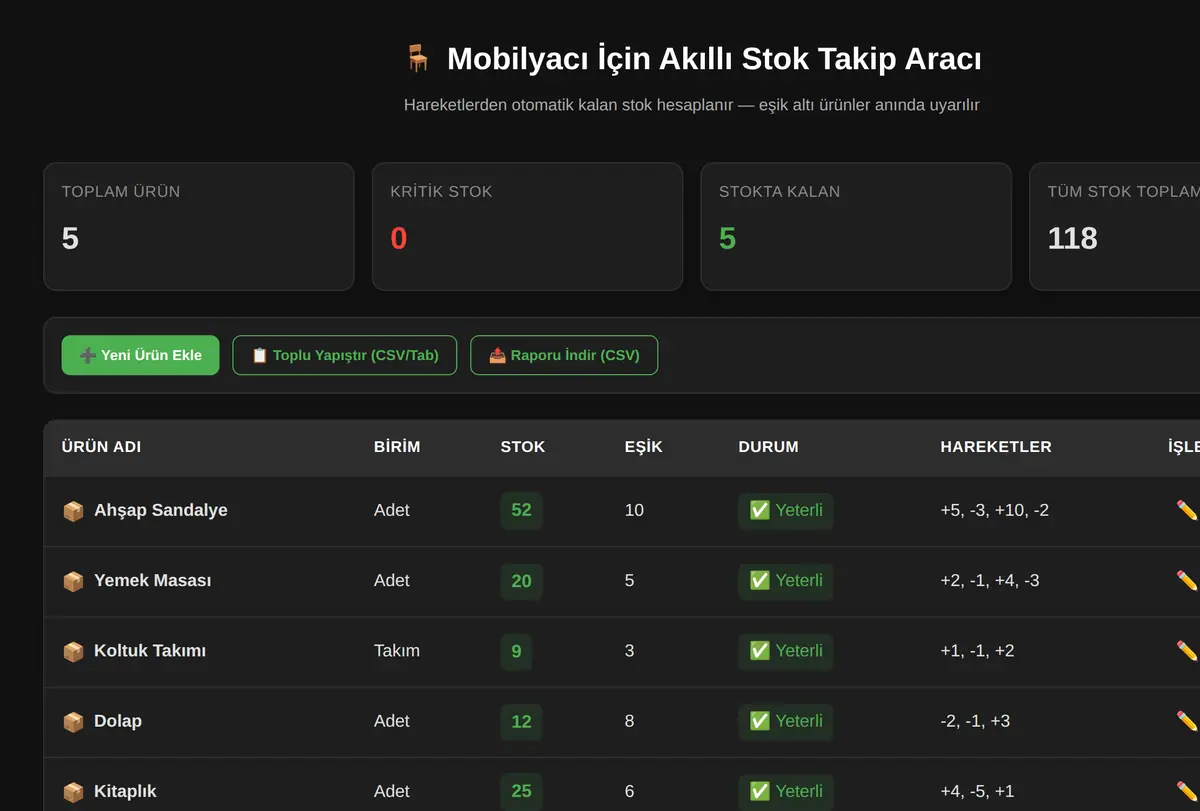
Task: Click the Takım unit cell
Action: pyautogui.click(x=397, y=650)
